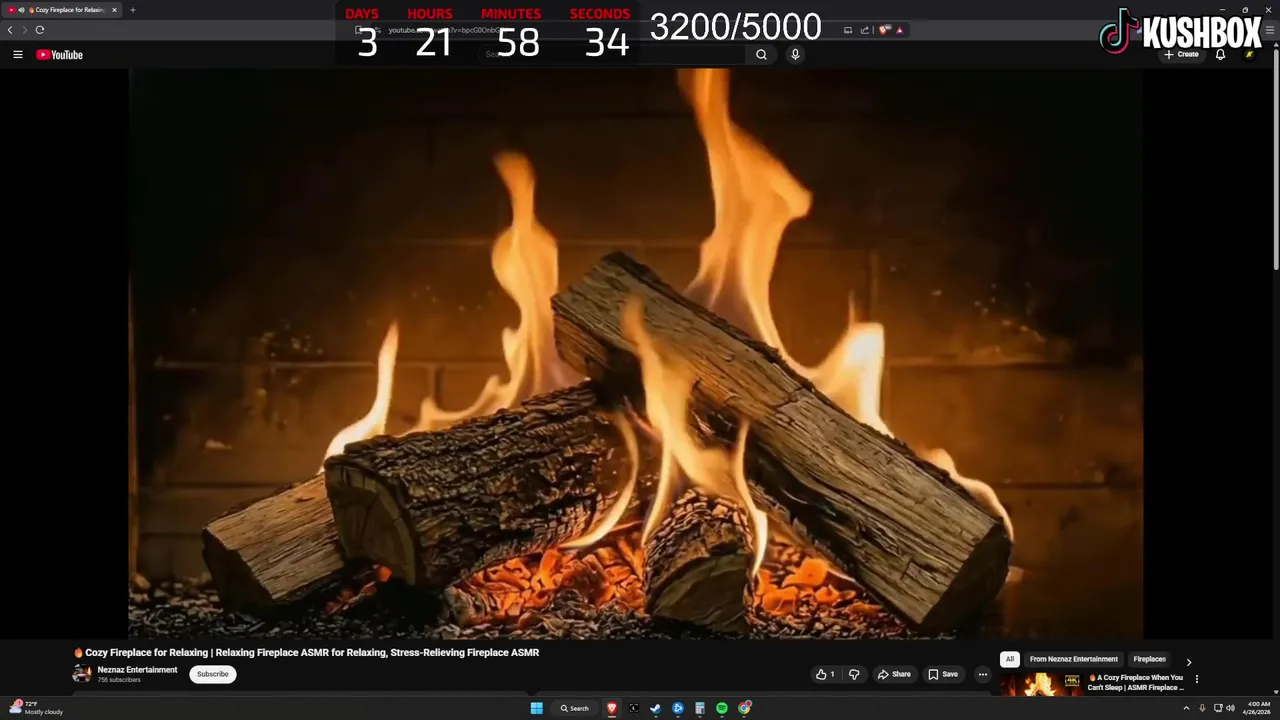This screenshot has width=1280, height=720.
Task: Close the Cozy Fireplace browser tab
Action: [x=114, y=10]
